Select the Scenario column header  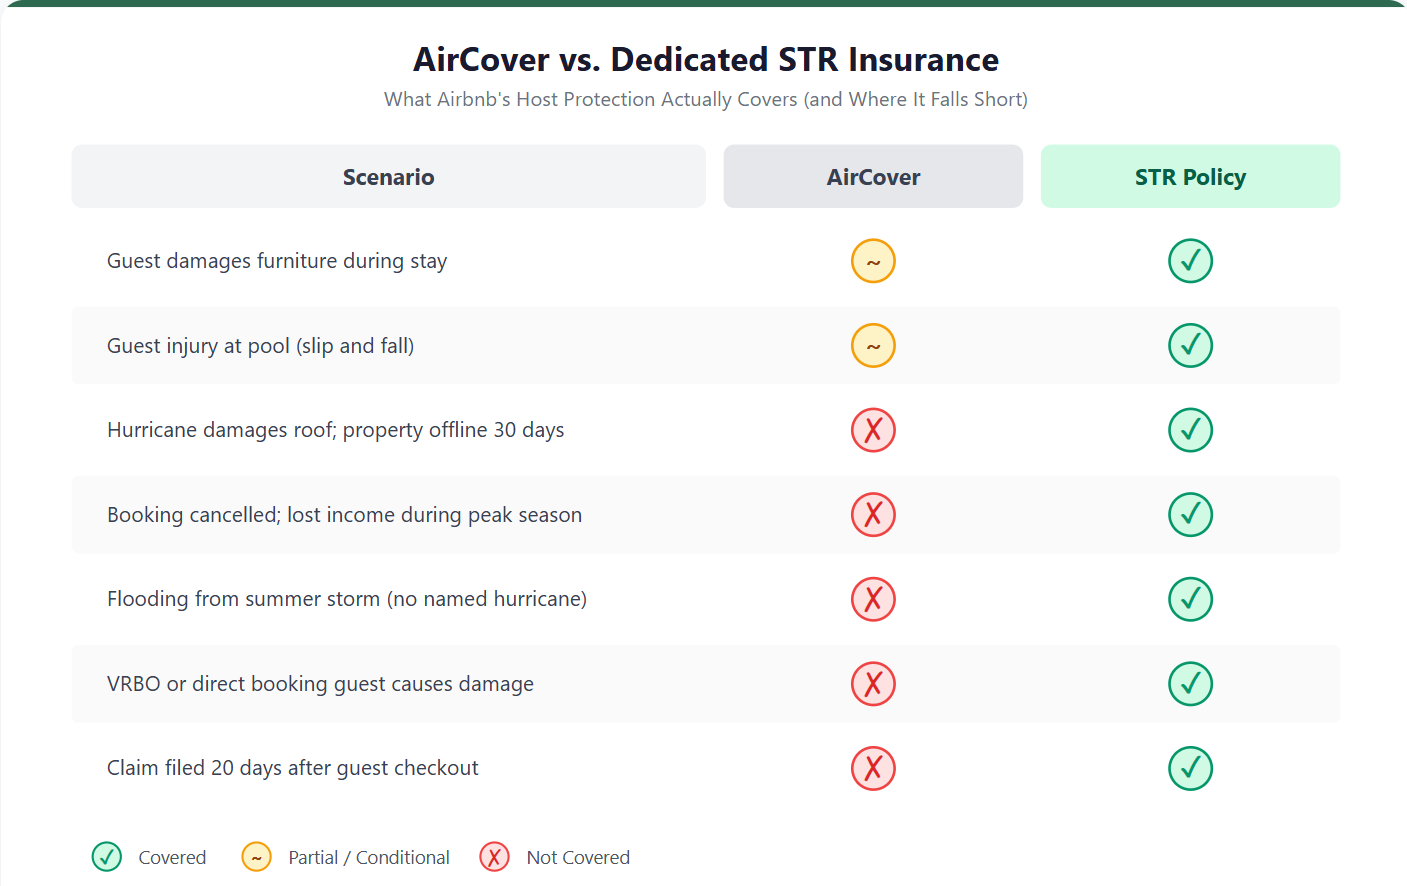tap(388, 177)
